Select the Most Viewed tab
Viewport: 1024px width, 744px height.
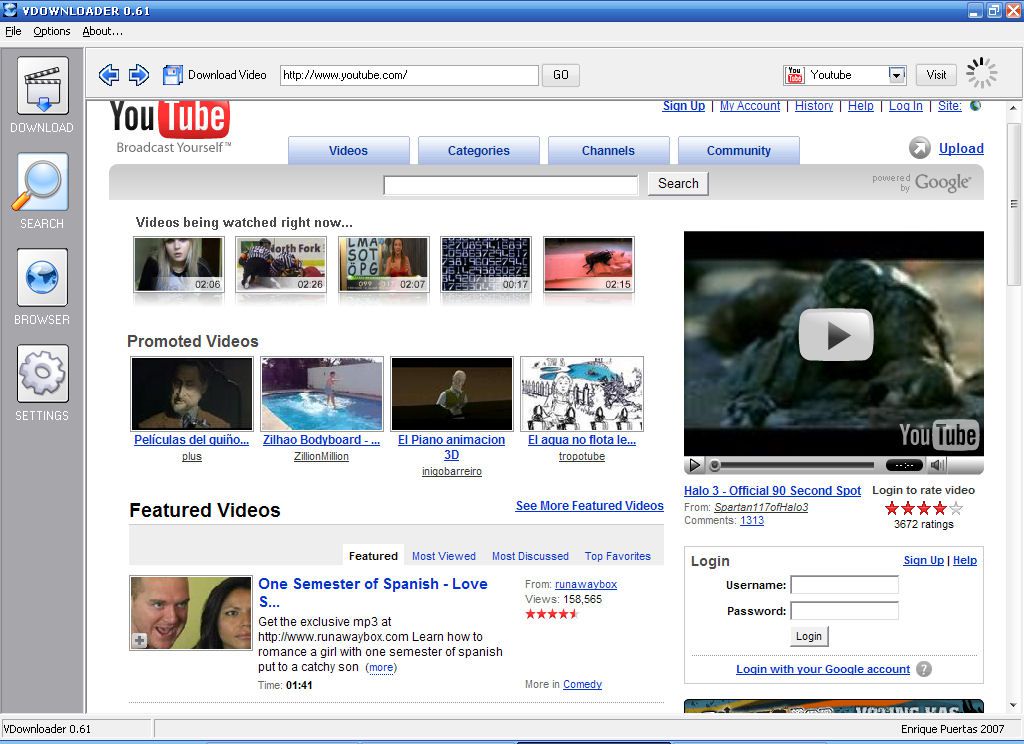(x=443, y=556)
